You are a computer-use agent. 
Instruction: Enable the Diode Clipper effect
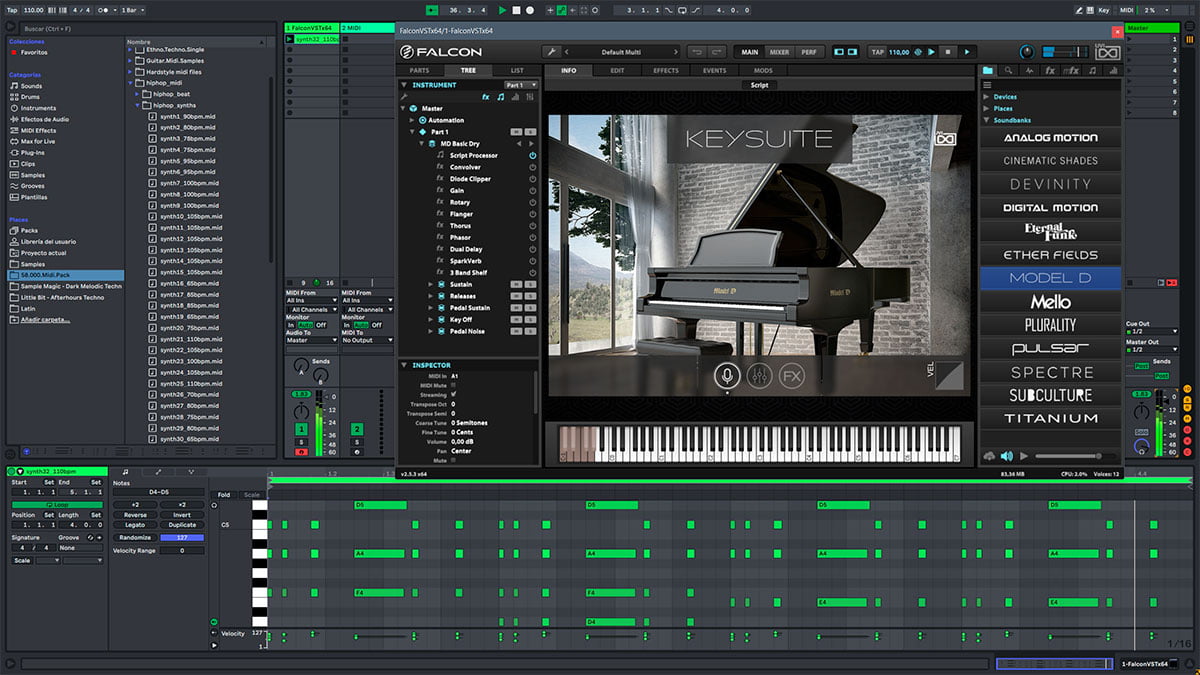(532, 179)
